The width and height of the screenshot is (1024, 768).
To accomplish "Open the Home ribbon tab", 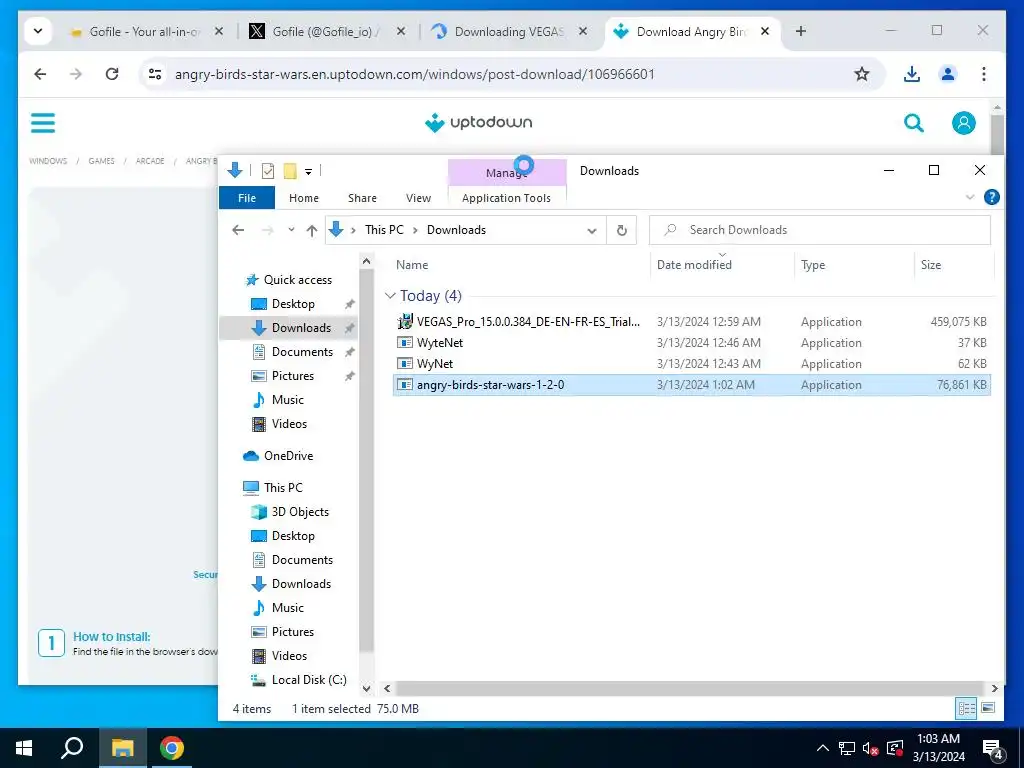I will click(304, 198).
